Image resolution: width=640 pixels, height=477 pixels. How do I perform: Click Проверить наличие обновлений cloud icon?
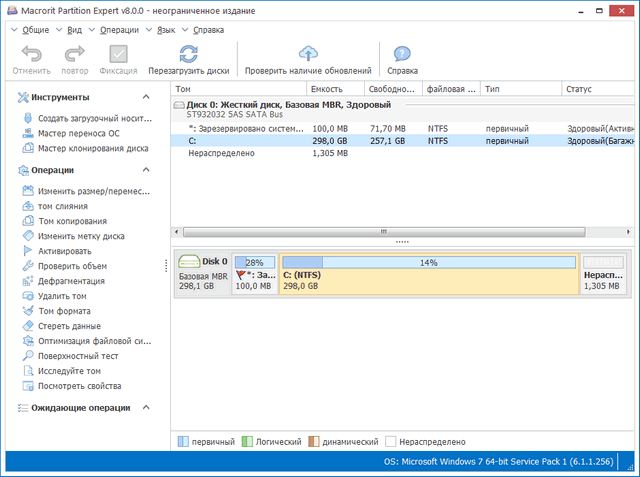click(308, 54)
